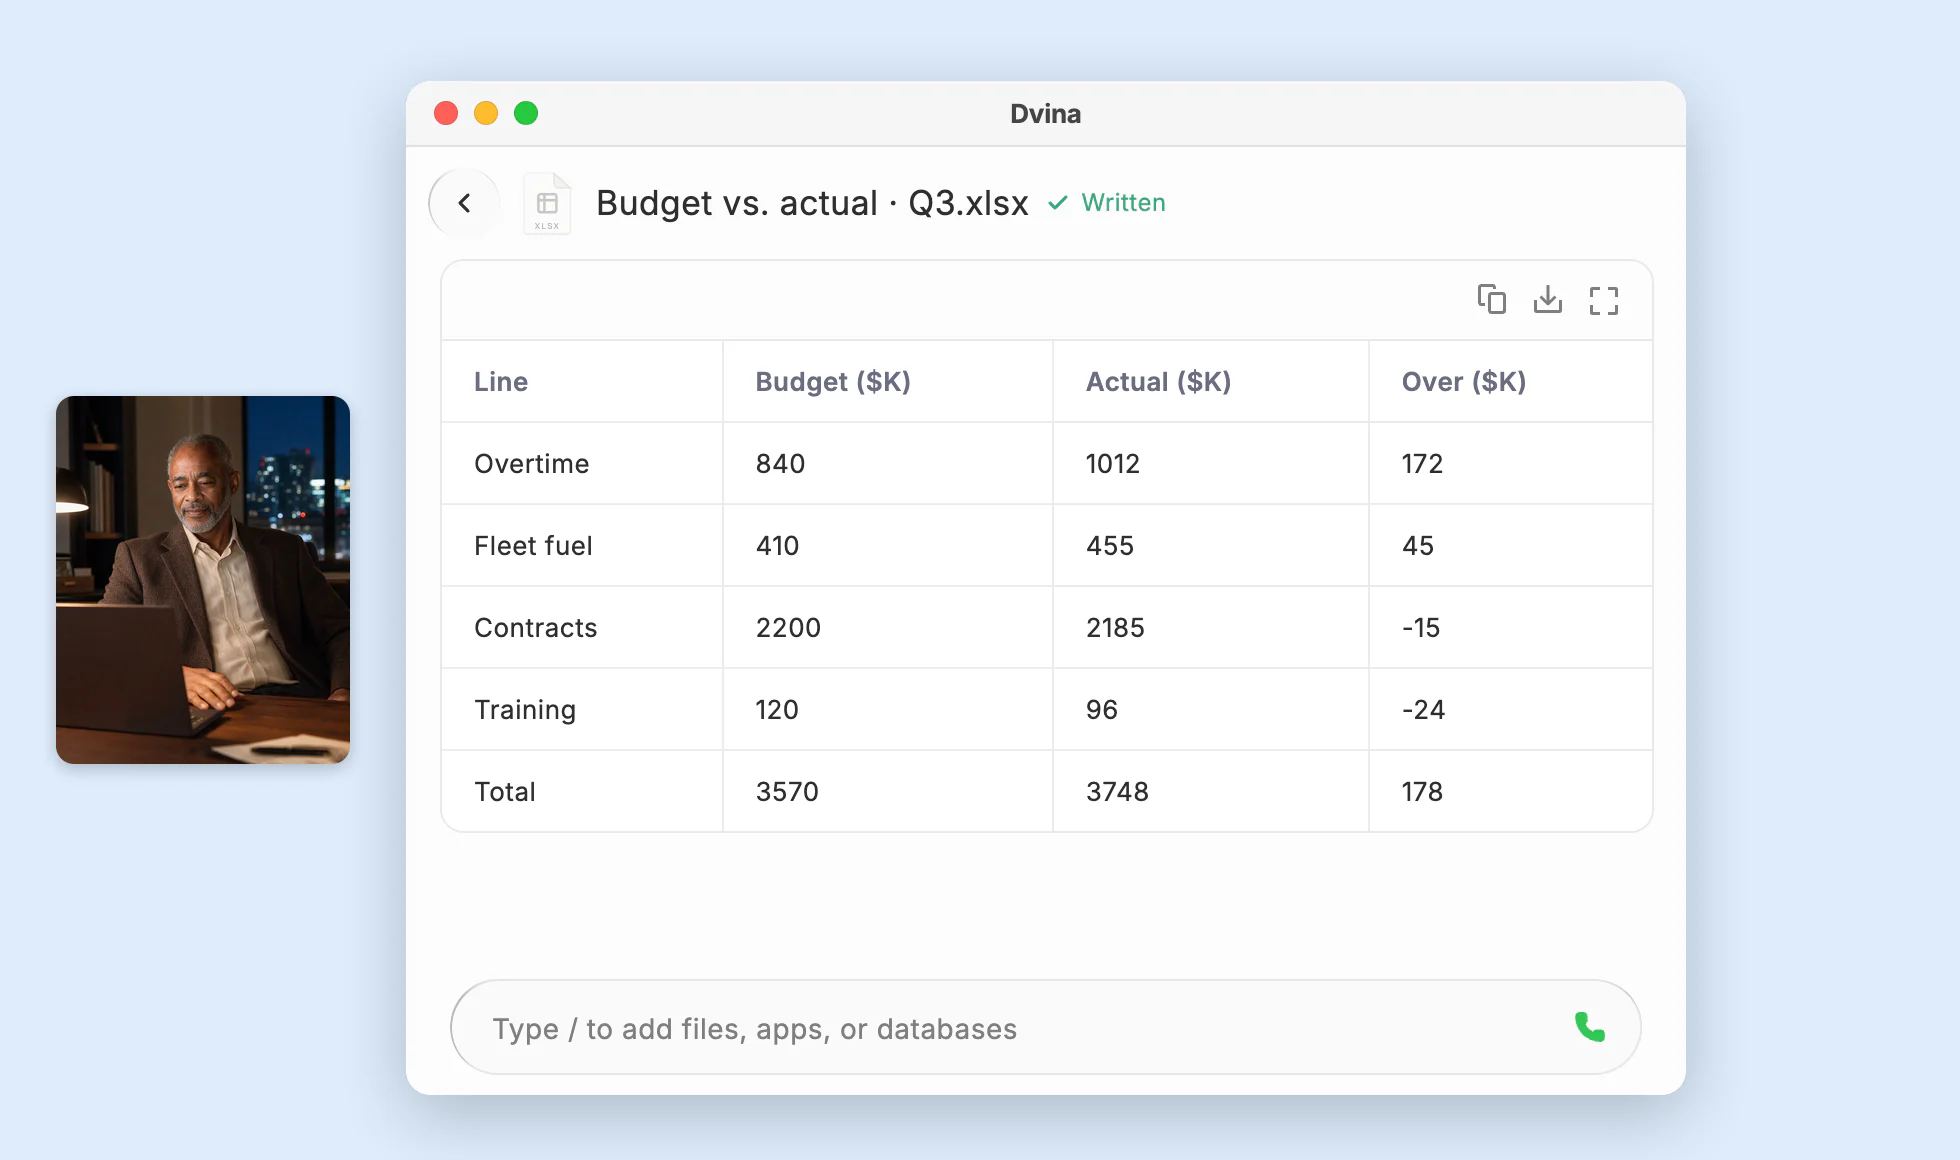Close the Dvina window with red button
Viewport: 1960px width, 1160px height.
pyautogui.click(x=446, y=113)
